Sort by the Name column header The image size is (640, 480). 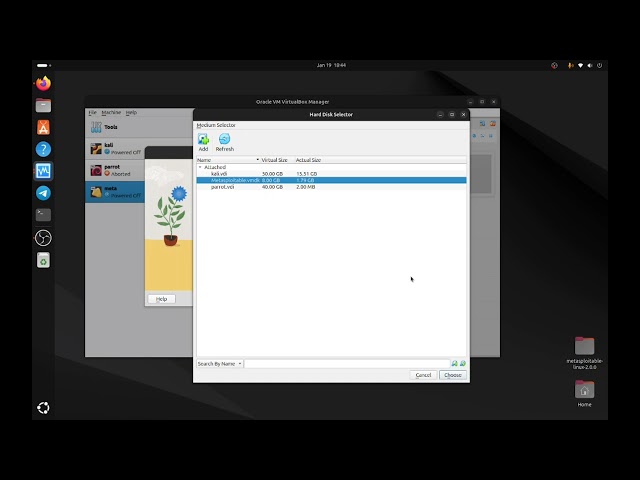point(228,160)
